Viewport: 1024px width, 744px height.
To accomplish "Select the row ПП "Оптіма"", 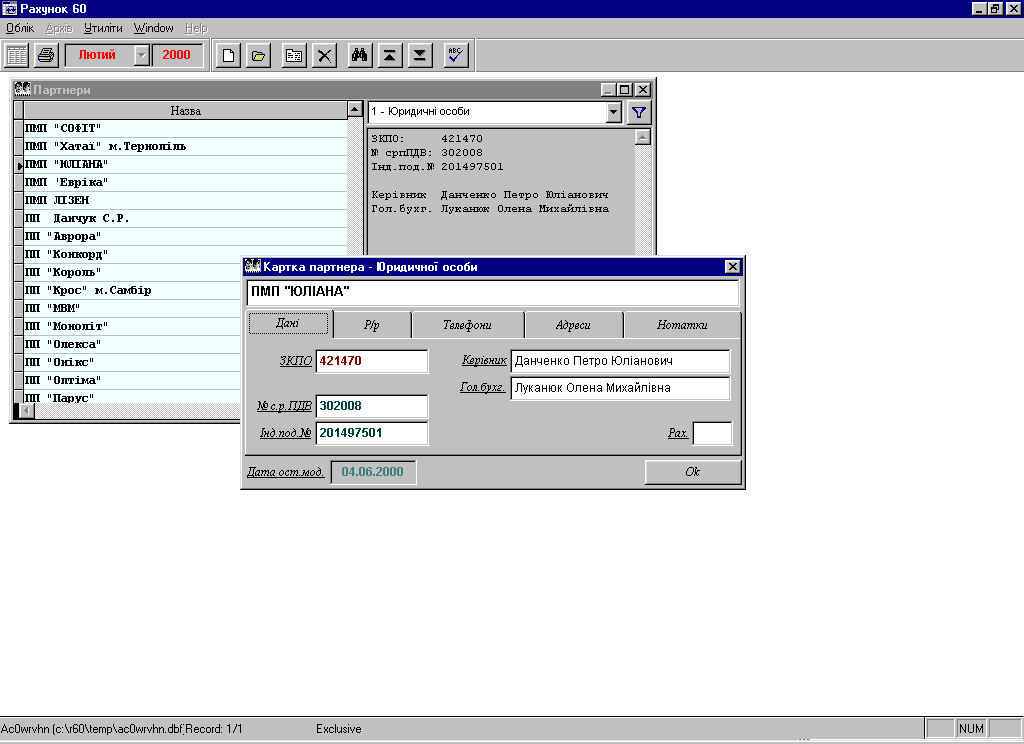I will pyautogui.click(x=133, y=380).
